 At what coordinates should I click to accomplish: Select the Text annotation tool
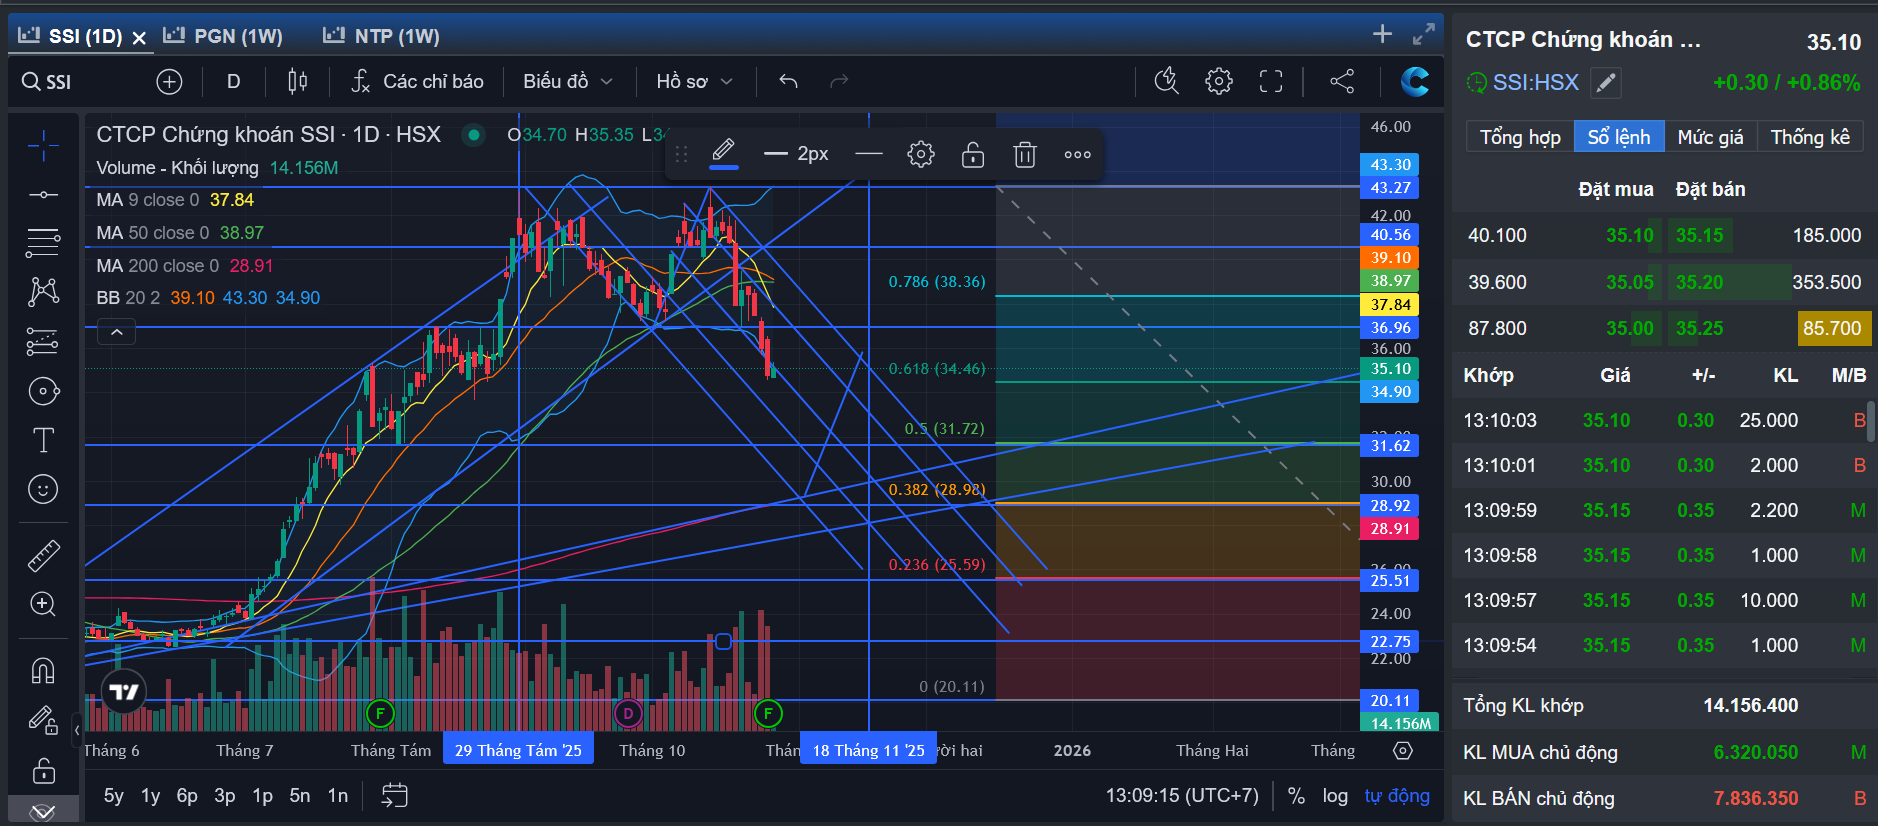[43, 440]
